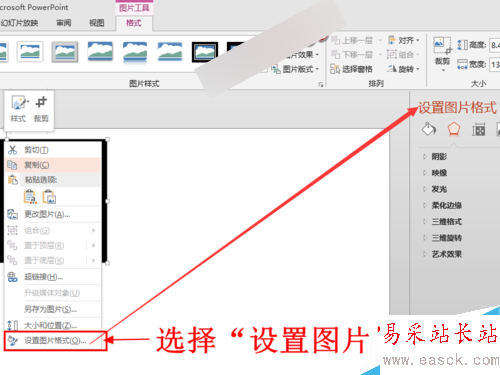The width and height of the screenshot is (500, 375).
Task: Click the change picture icon beside 更改图片
Action: (x=12, y=214)
